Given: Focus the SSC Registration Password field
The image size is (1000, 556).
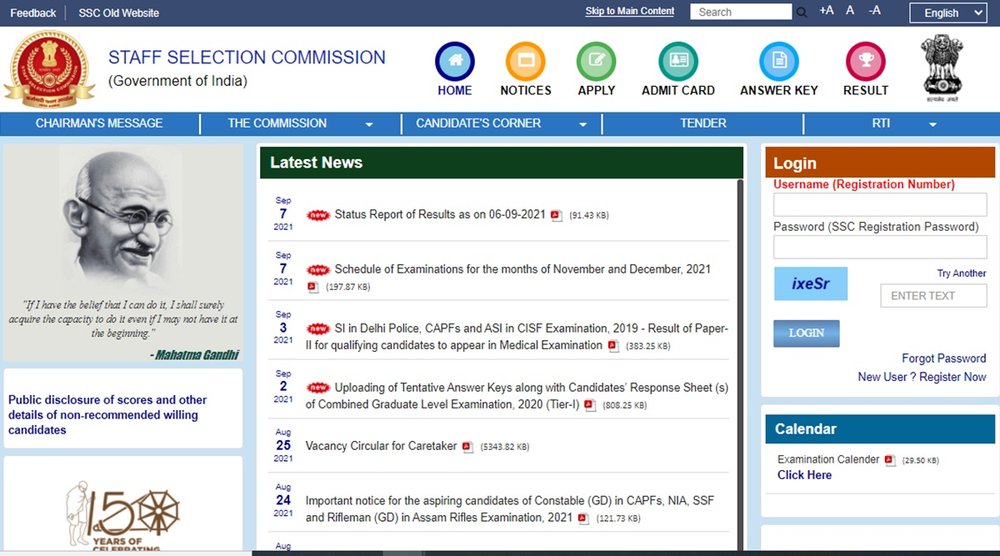Looking at the screenshot, I should [879, 247].
